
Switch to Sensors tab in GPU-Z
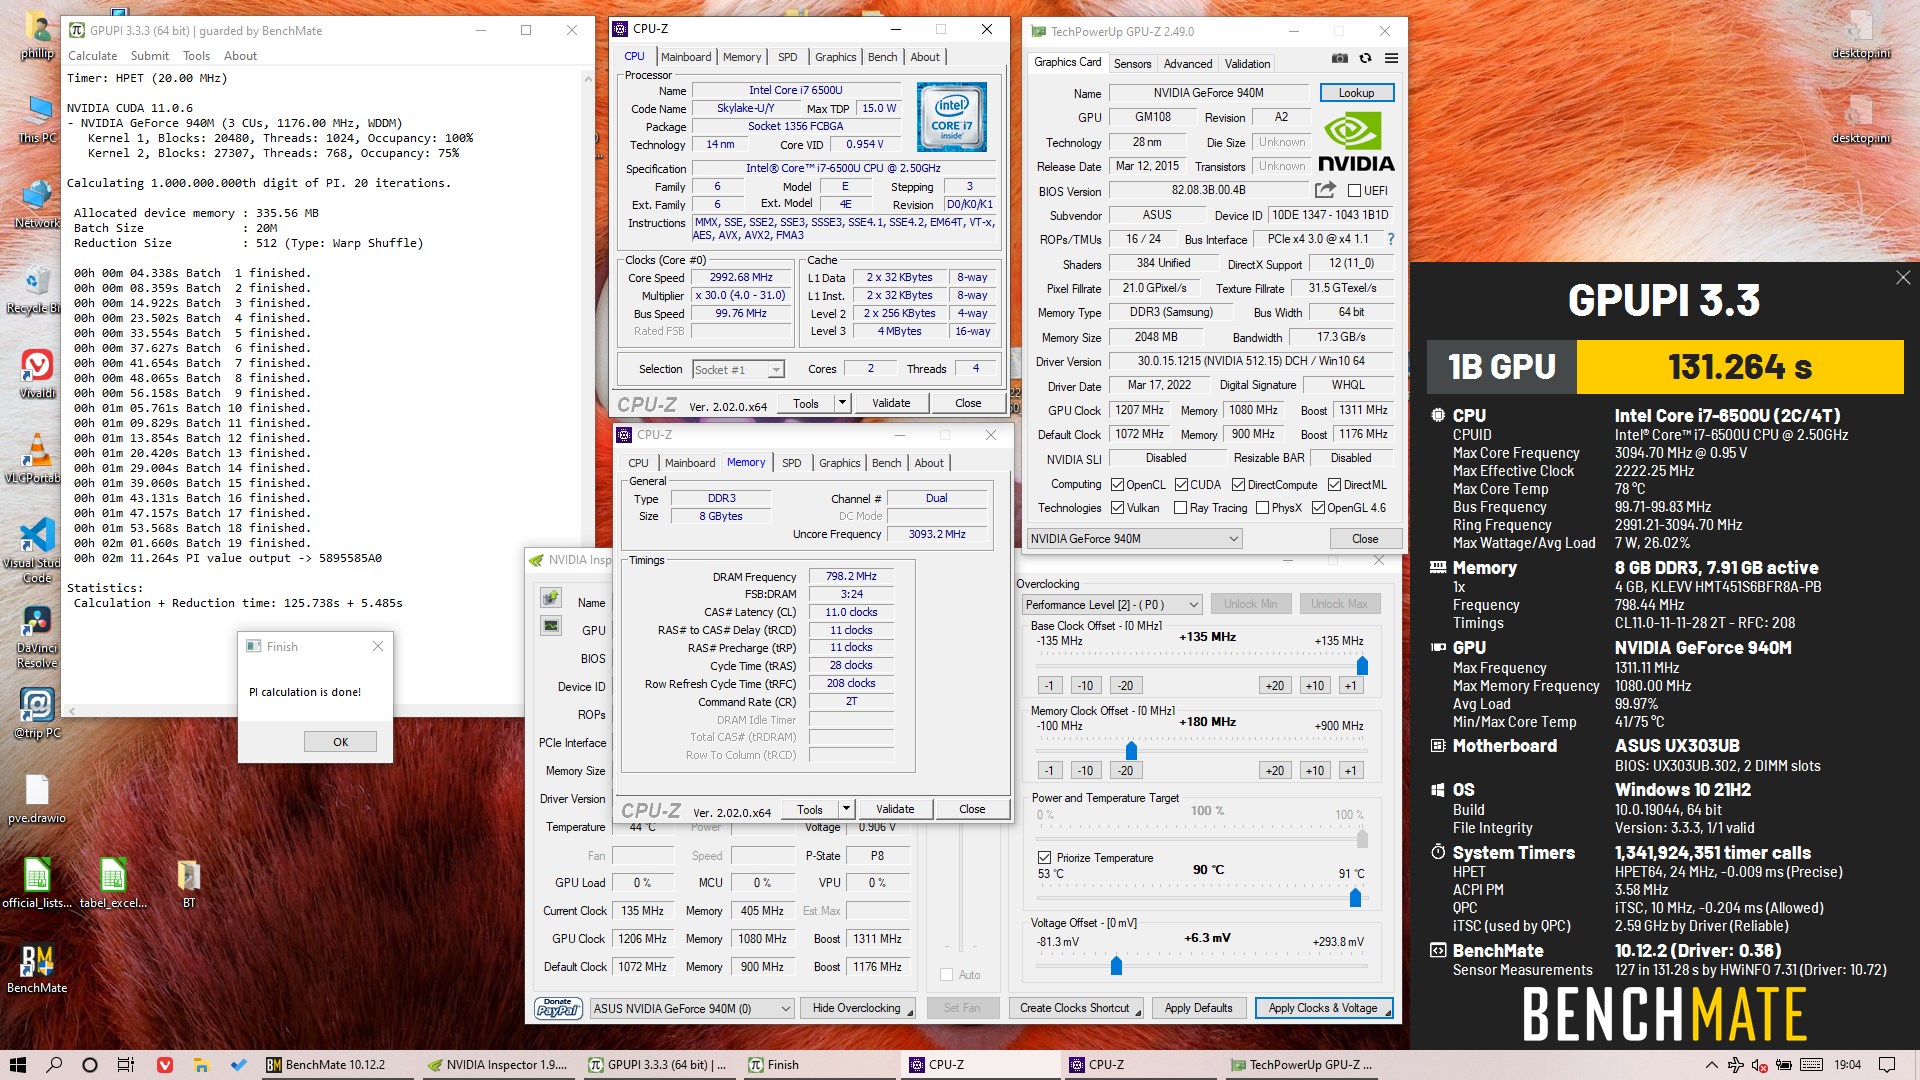coord(1132,63)
